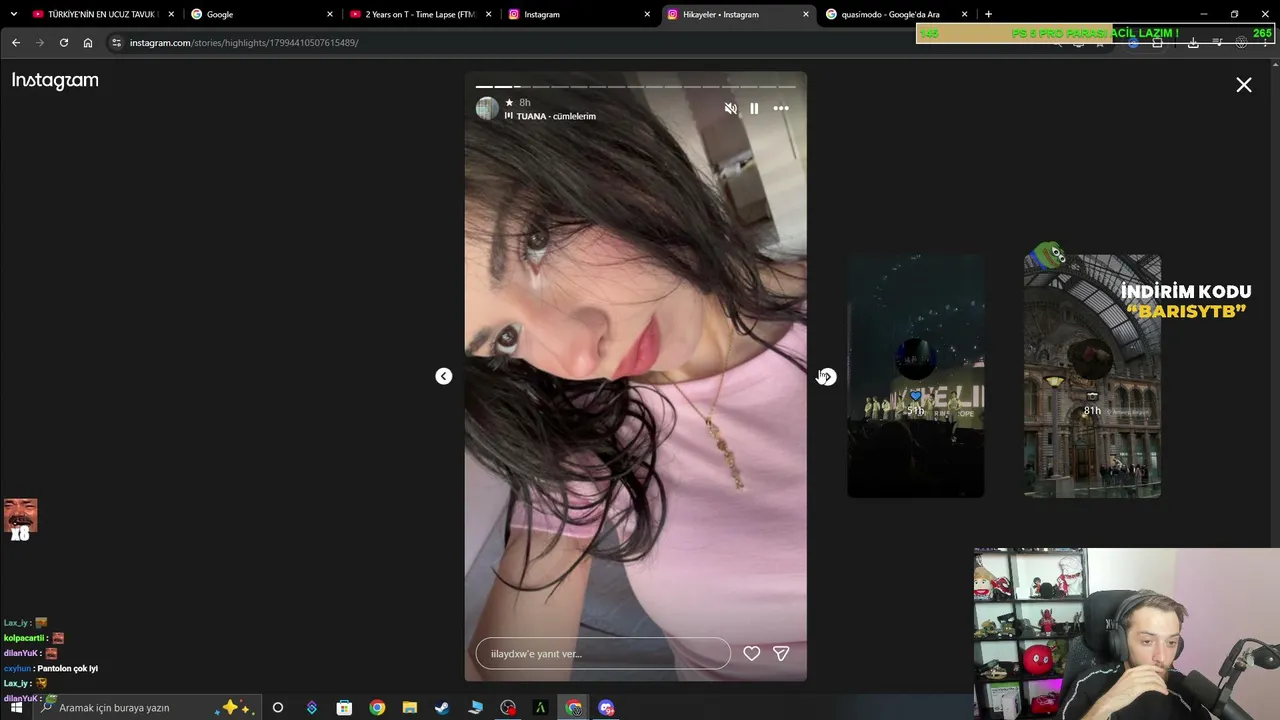Open Cortana circle on the taskbar
The image size is (1280, 720).
coord(278,708)
